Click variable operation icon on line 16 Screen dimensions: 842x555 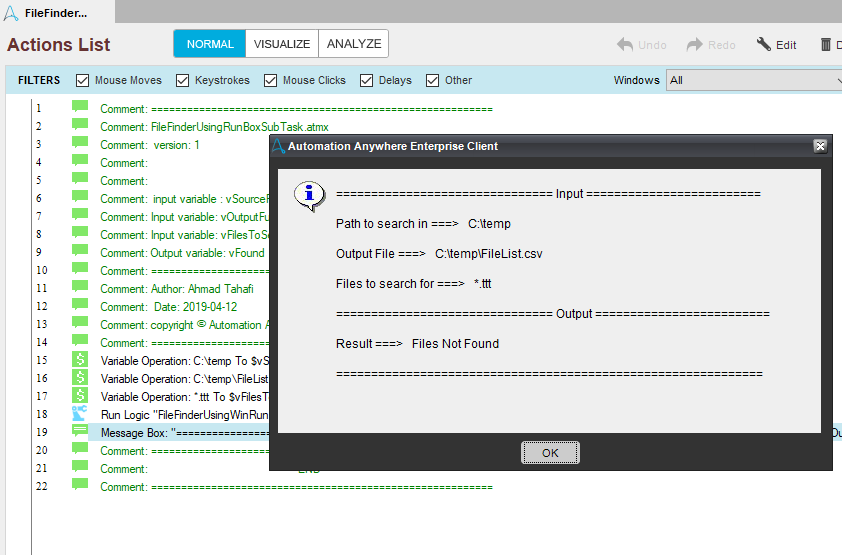[x=80, y=377]
